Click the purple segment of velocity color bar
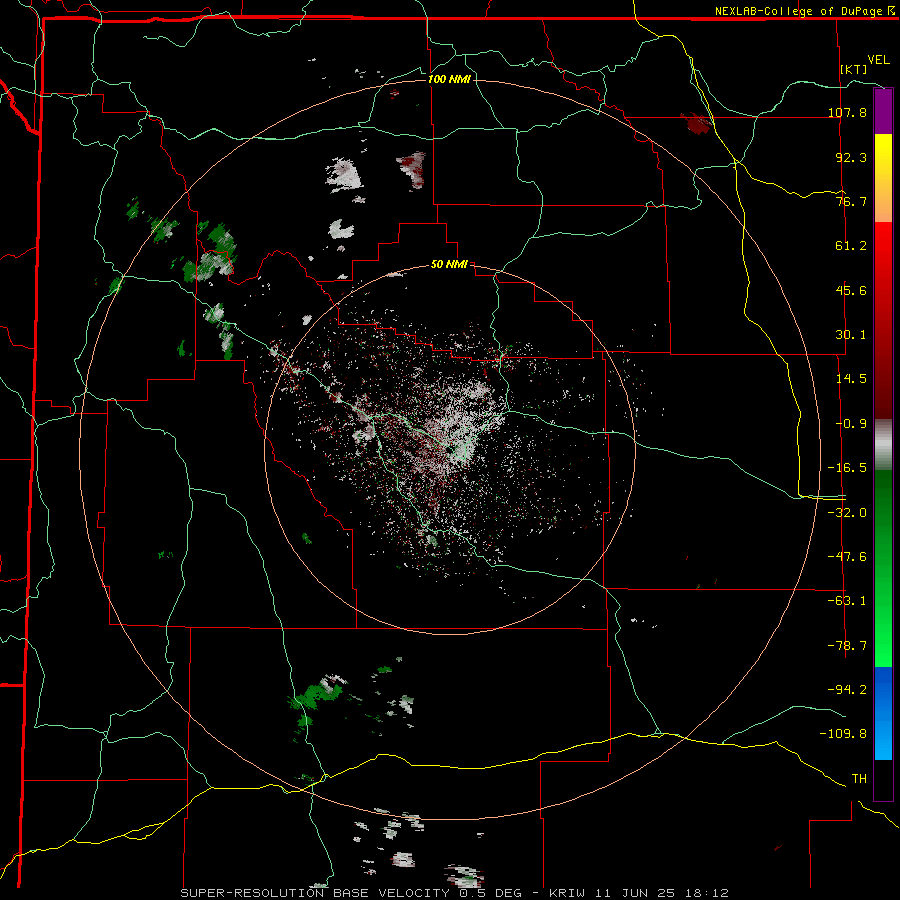This screenshot has height=900, width=900. [x=883, y=111]
